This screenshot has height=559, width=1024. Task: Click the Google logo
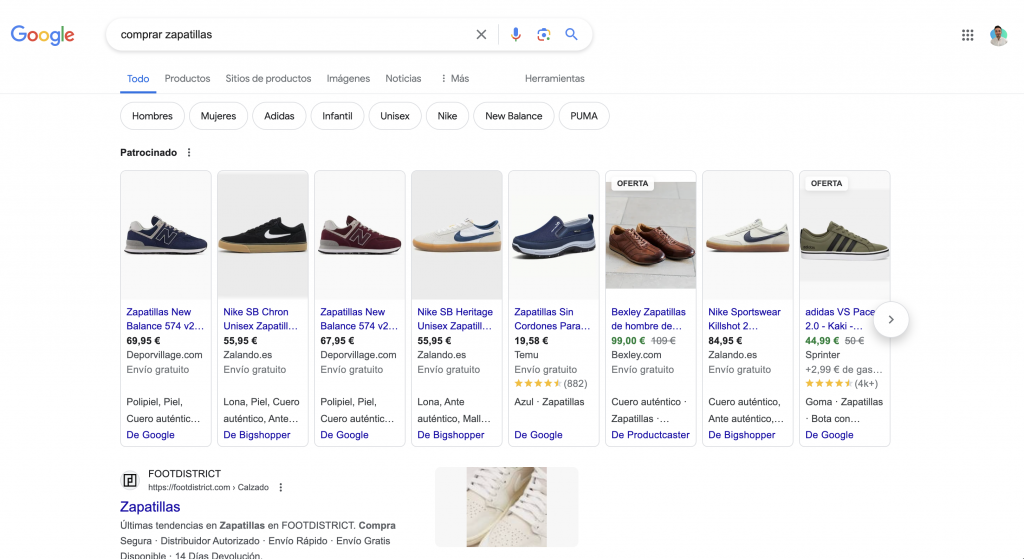(43, 35)
